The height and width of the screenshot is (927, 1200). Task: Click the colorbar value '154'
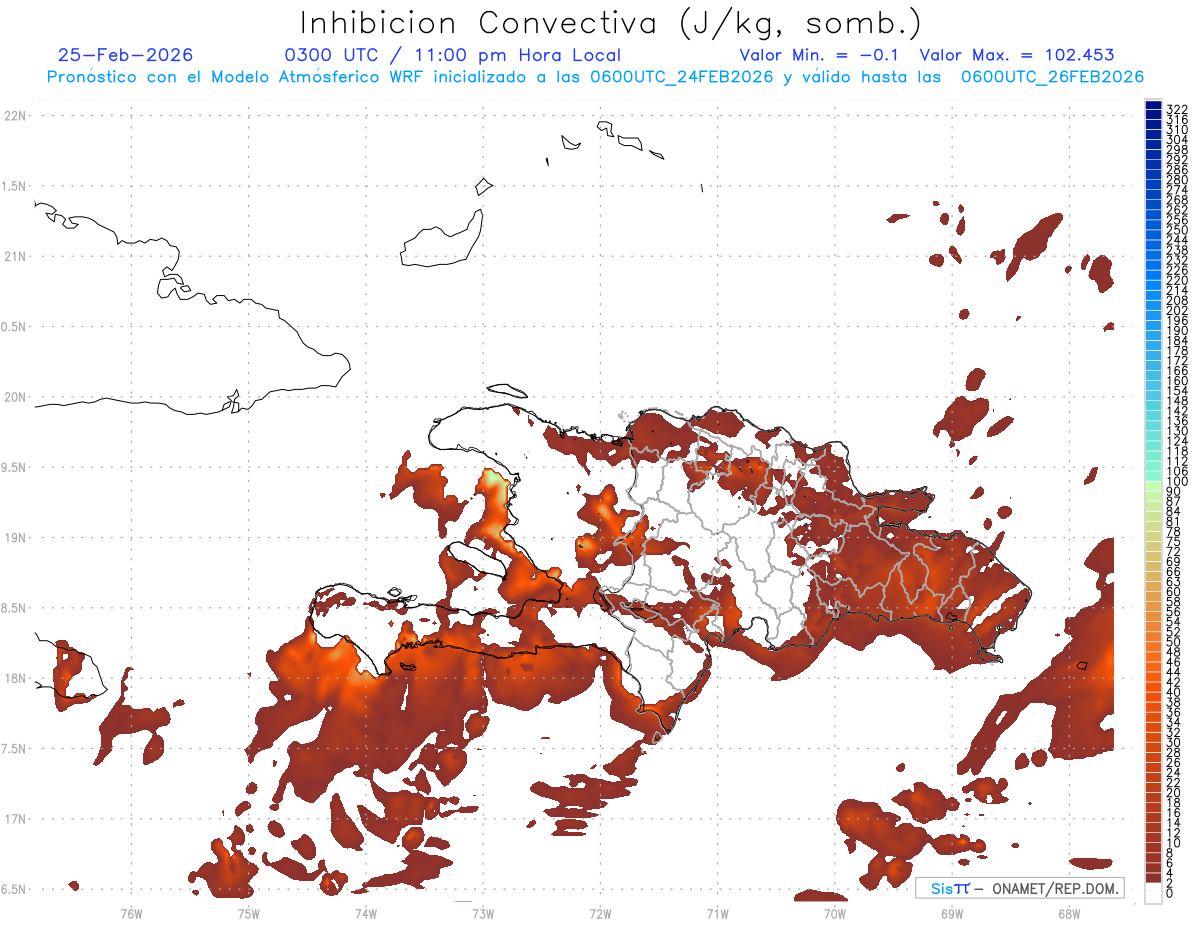click(x=1176, y=391)
